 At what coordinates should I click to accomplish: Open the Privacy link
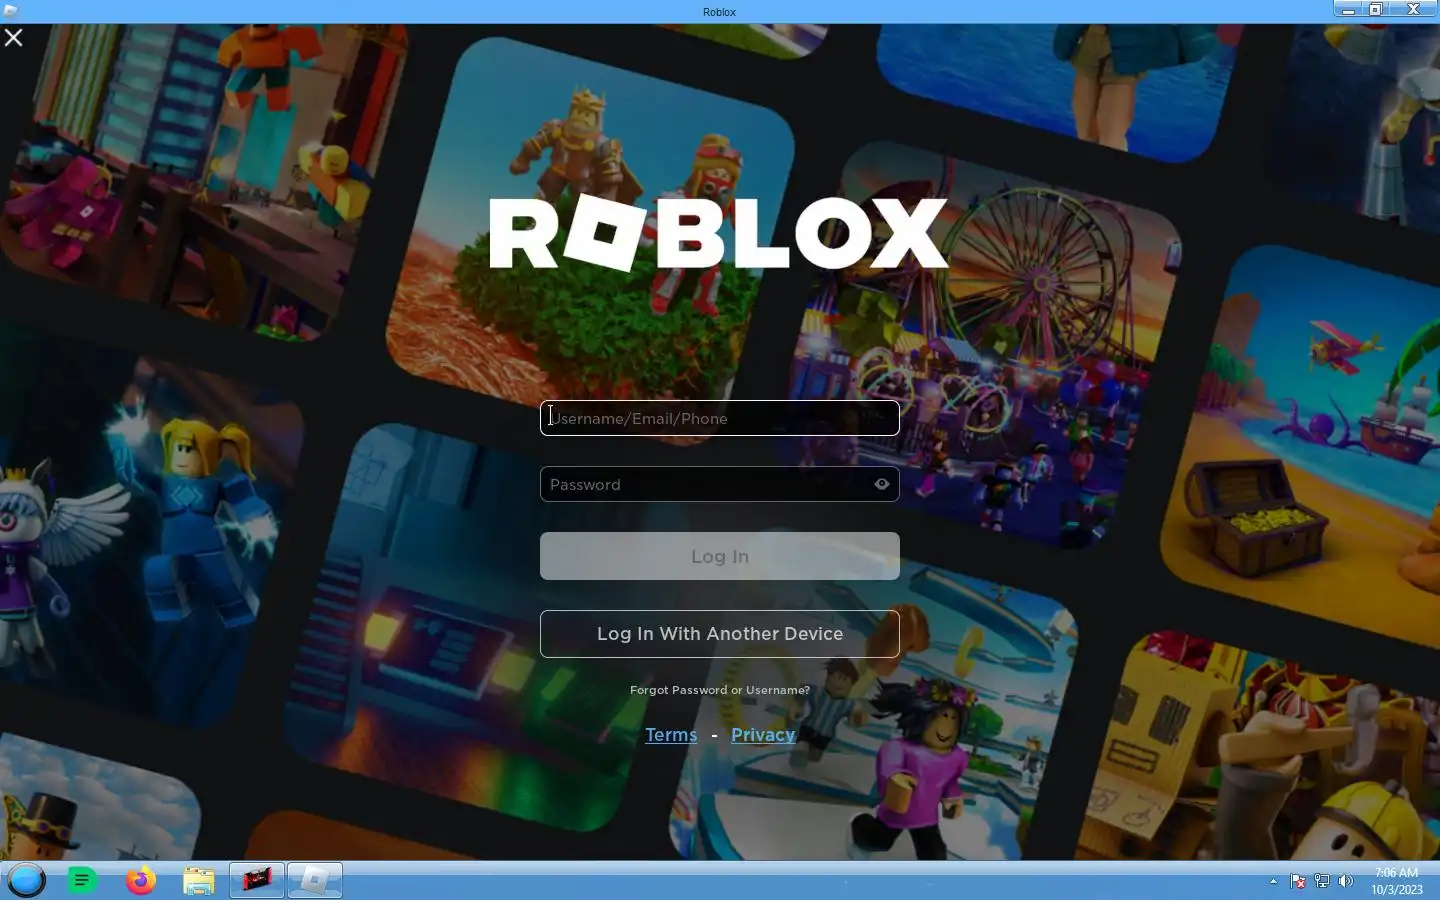[763, 735]
